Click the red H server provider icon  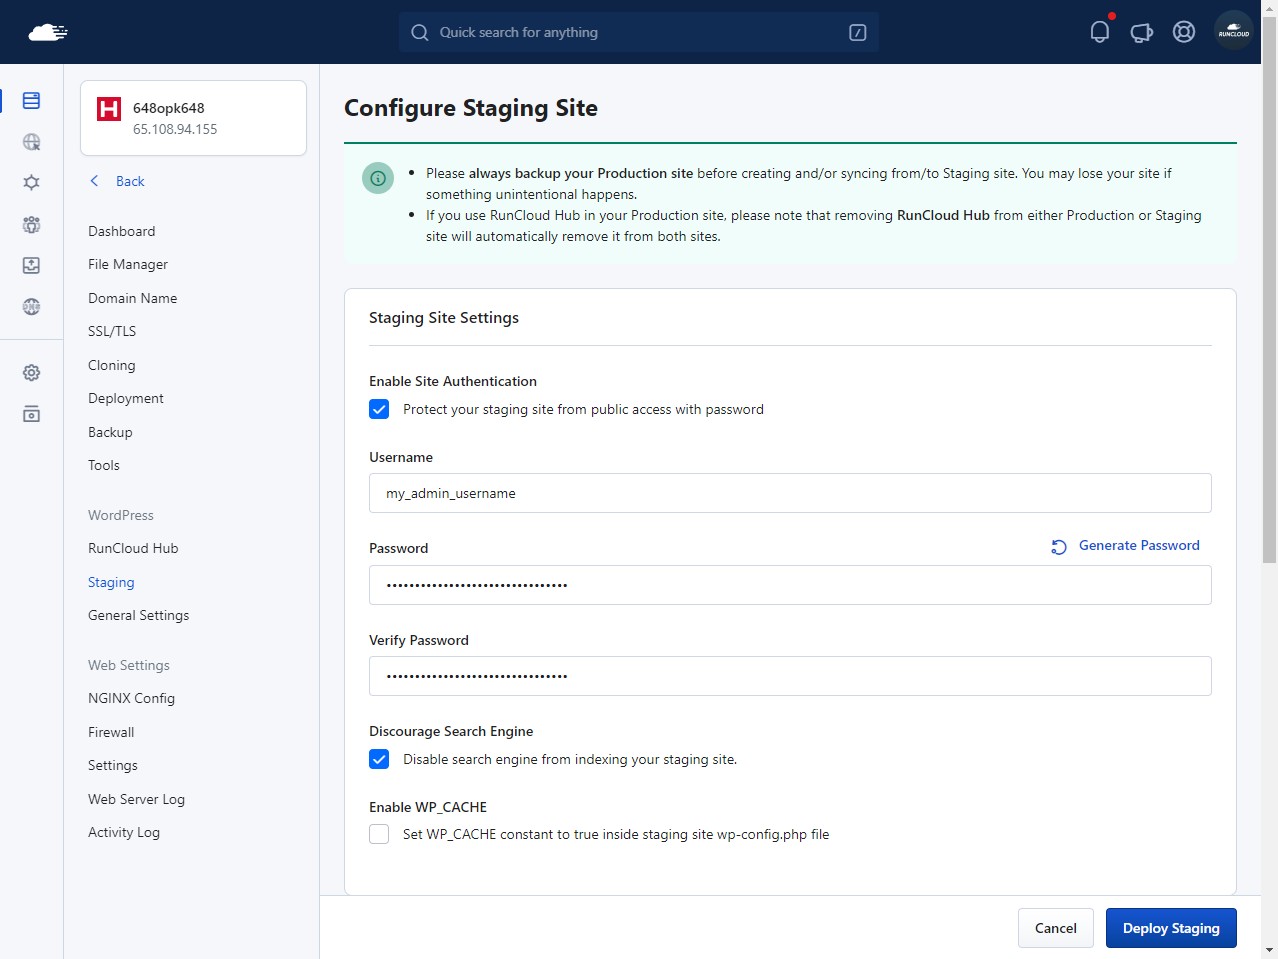pyautogui.click(x=109, y=108)
